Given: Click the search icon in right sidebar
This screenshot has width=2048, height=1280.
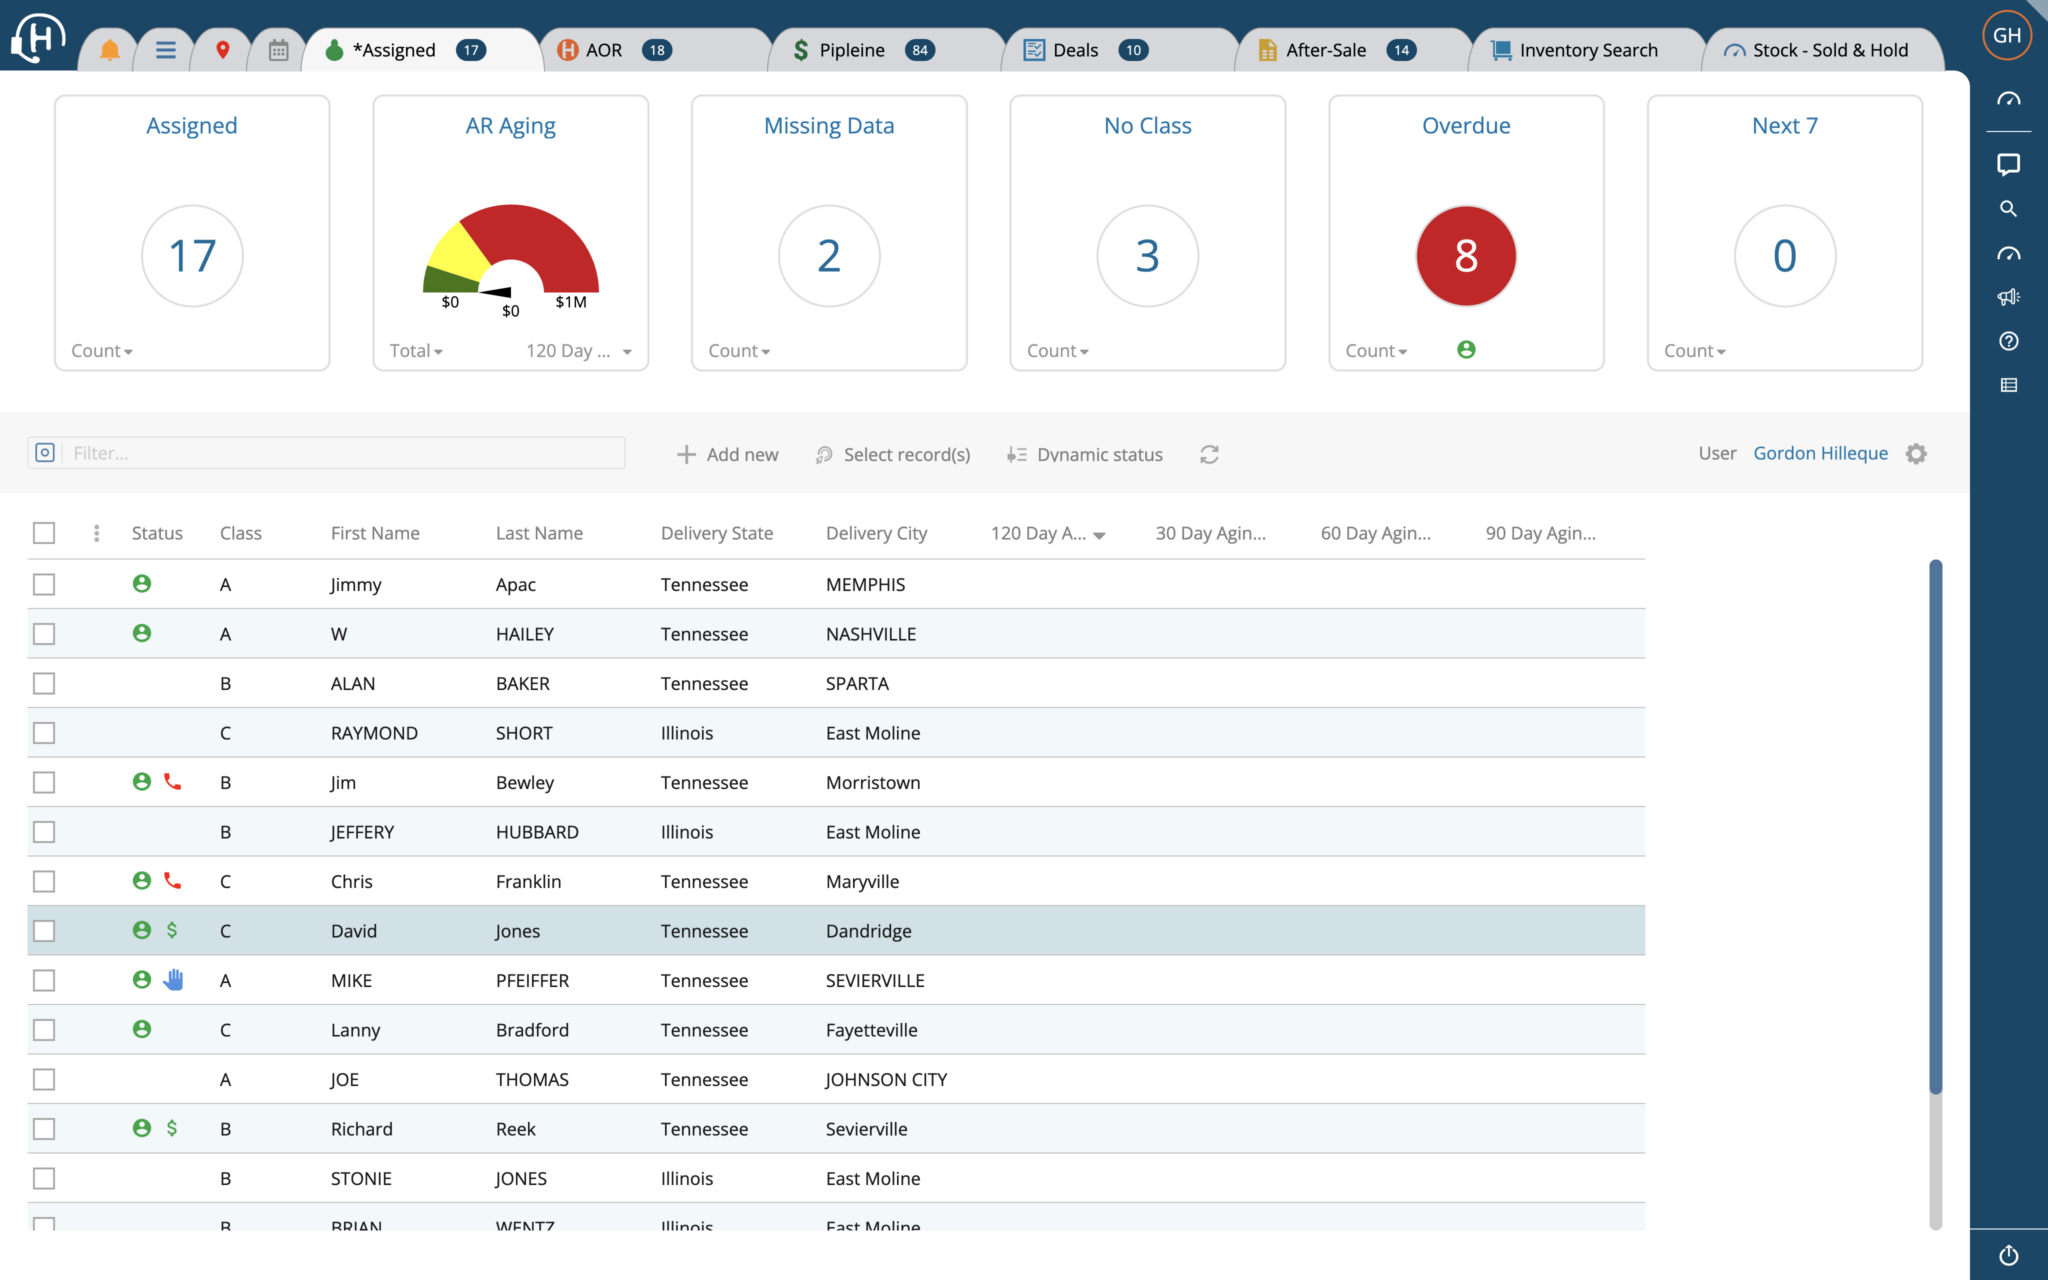Looking at the screenshot, I should click(2009, 208).
